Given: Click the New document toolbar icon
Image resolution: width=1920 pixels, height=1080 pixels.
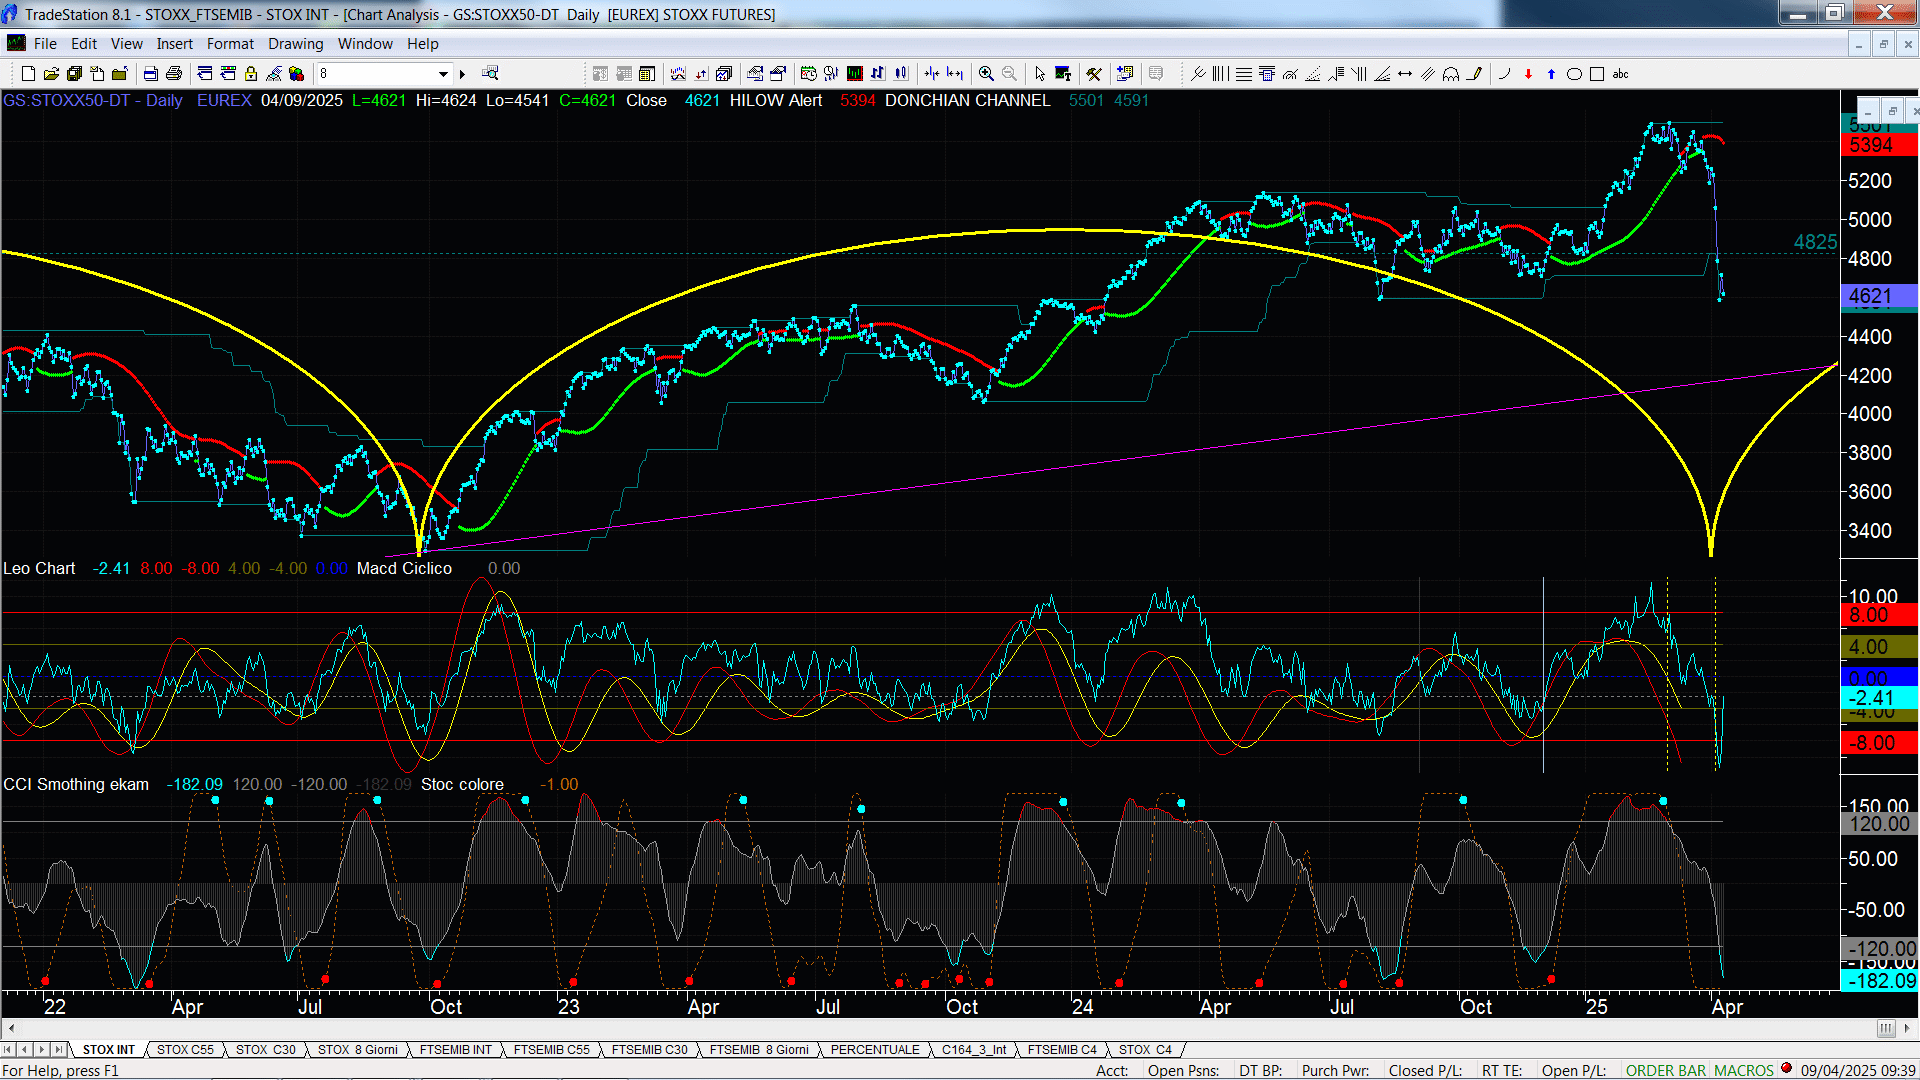Looking at the screenshot, I should (28, 73).
